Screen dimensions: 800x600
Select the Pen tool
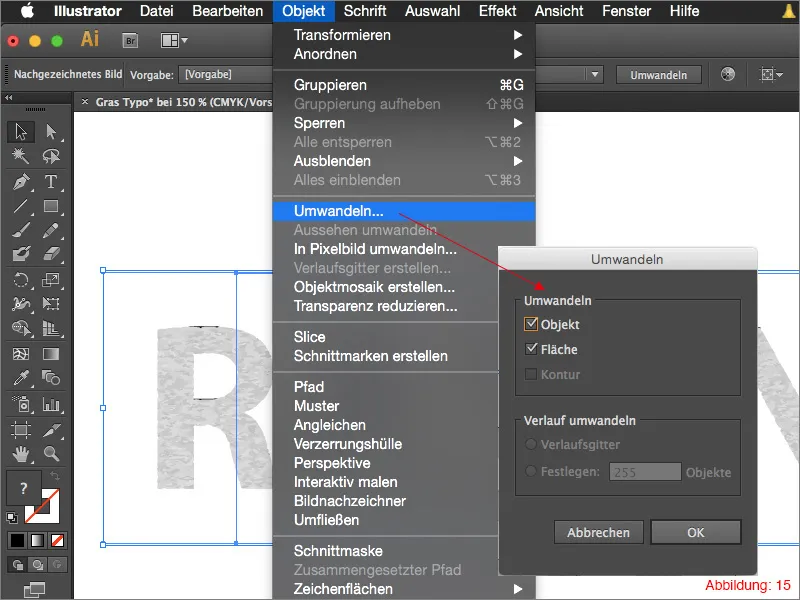point(21,182)
